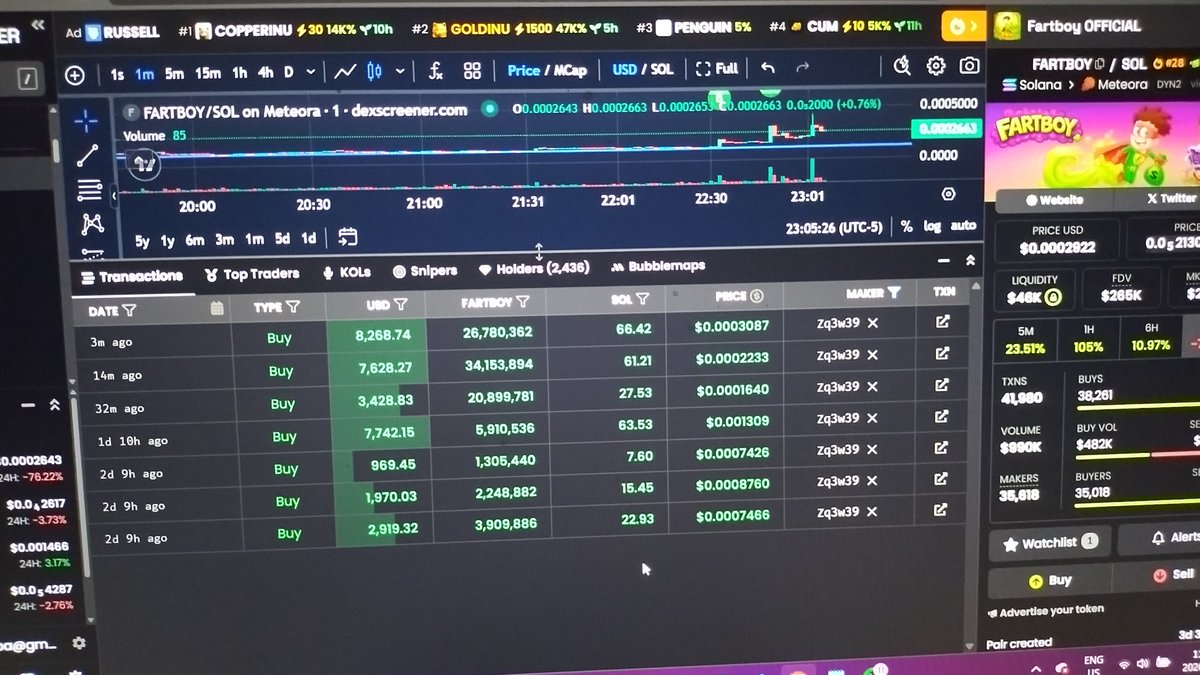Screen dimensions: 1200x675
Task: Open the candlestick chart type icon
Action: pos(375,71)
